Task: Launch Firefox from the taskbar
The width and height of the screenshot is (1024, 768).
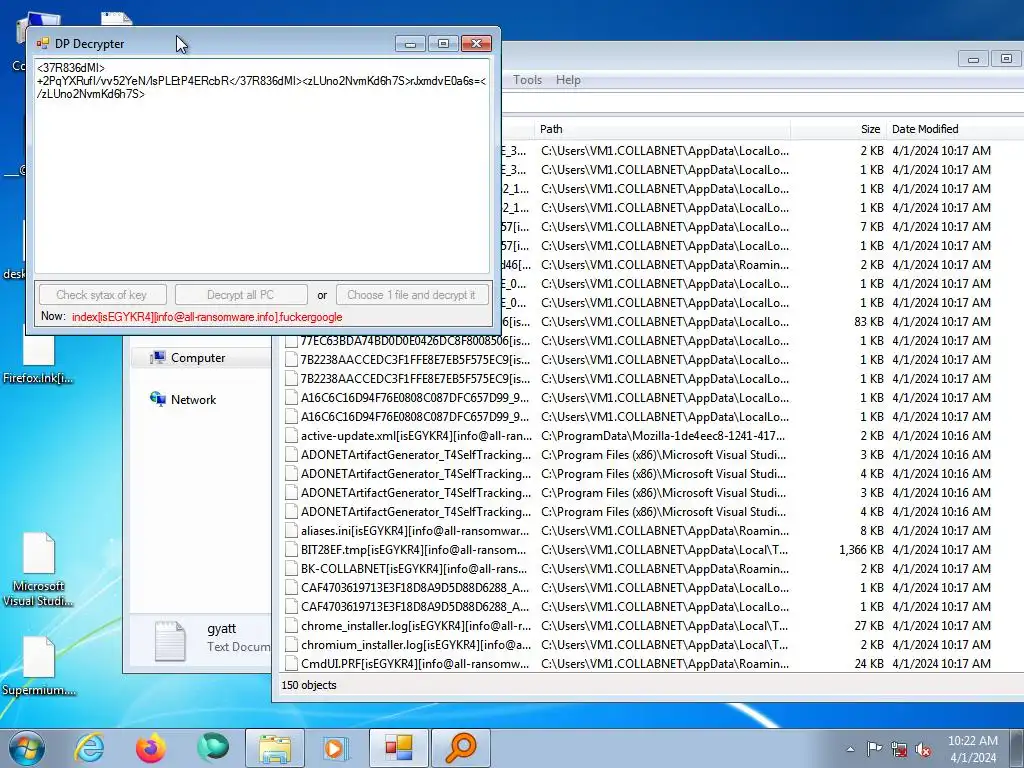Action: point(150,748)
